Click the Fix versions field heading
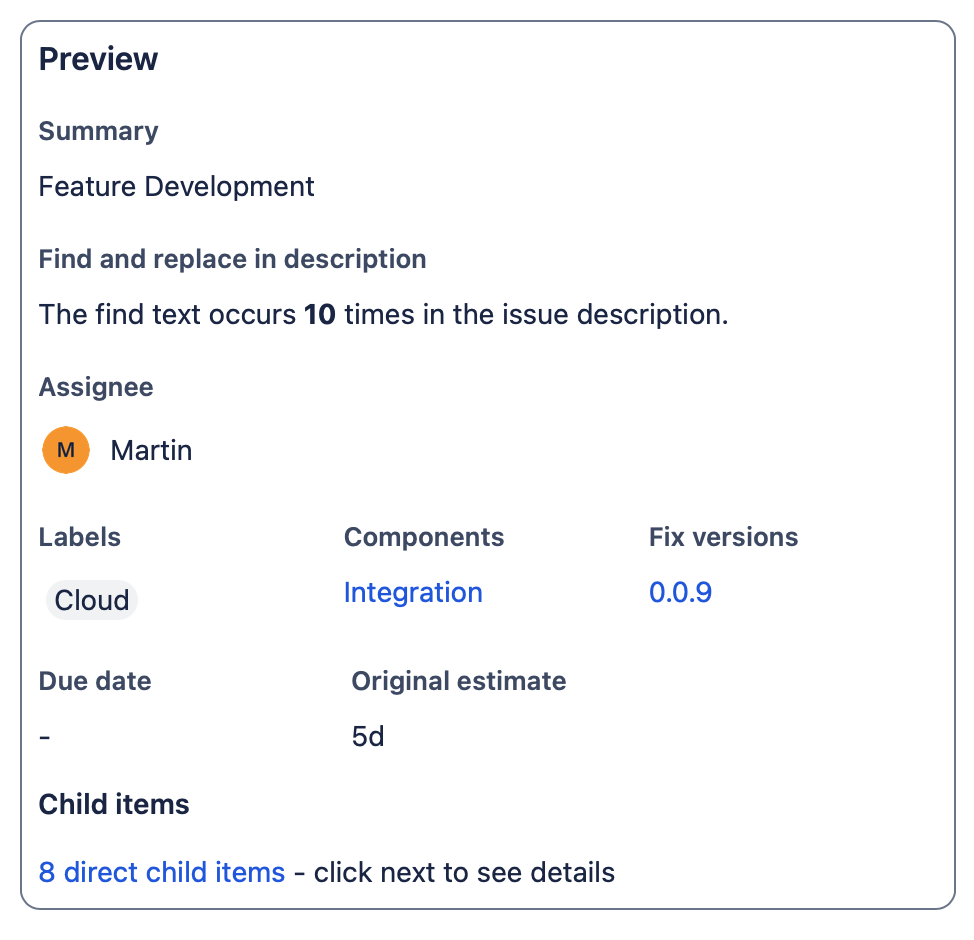The width and height of the screenshot is (974, 940). click(x=723, y=537)
